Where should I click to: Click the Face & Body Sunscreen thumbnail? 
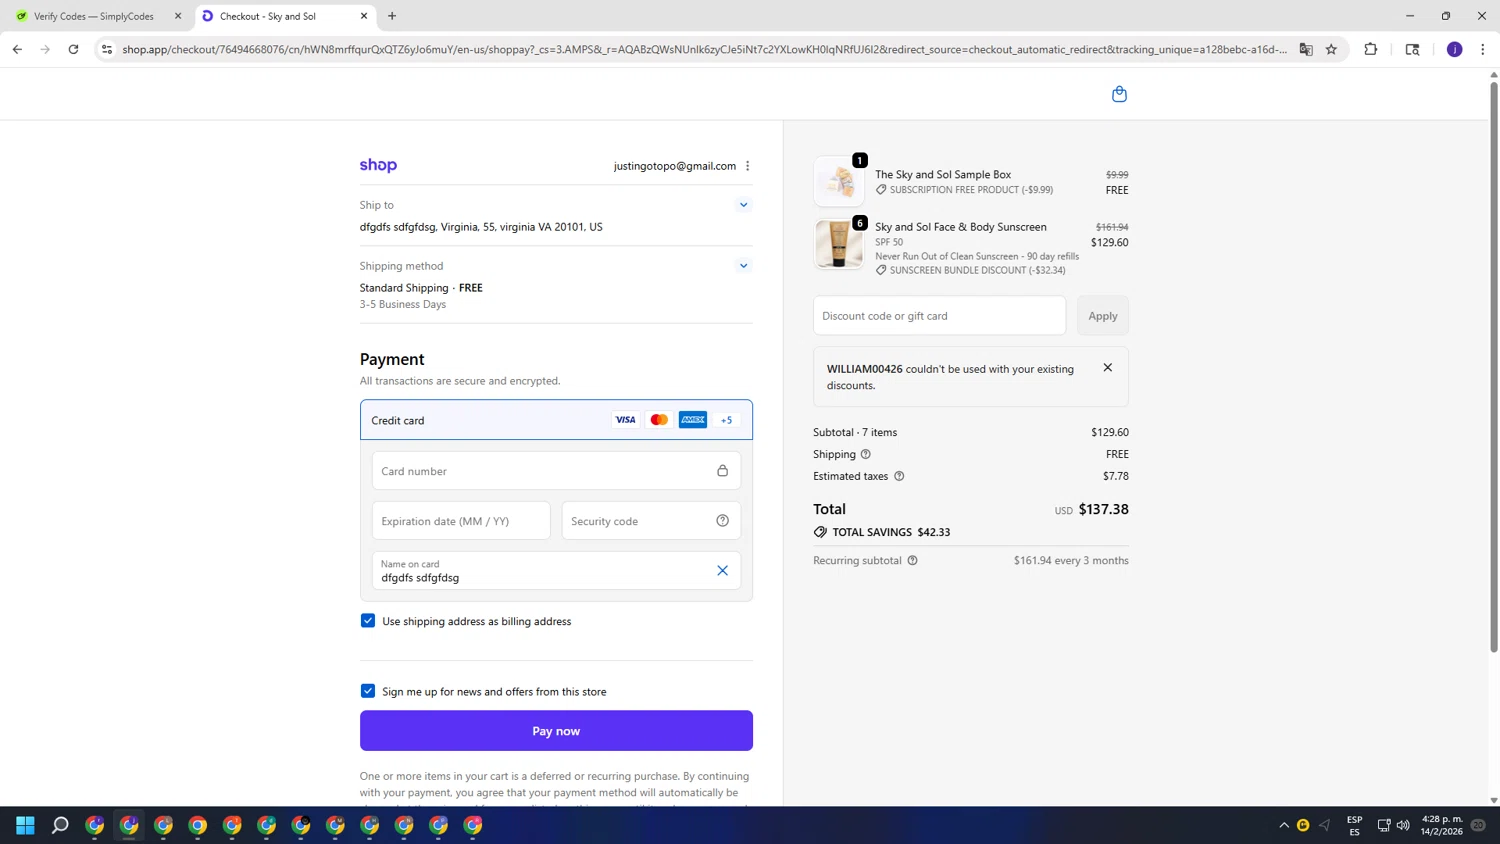(839, 244)
